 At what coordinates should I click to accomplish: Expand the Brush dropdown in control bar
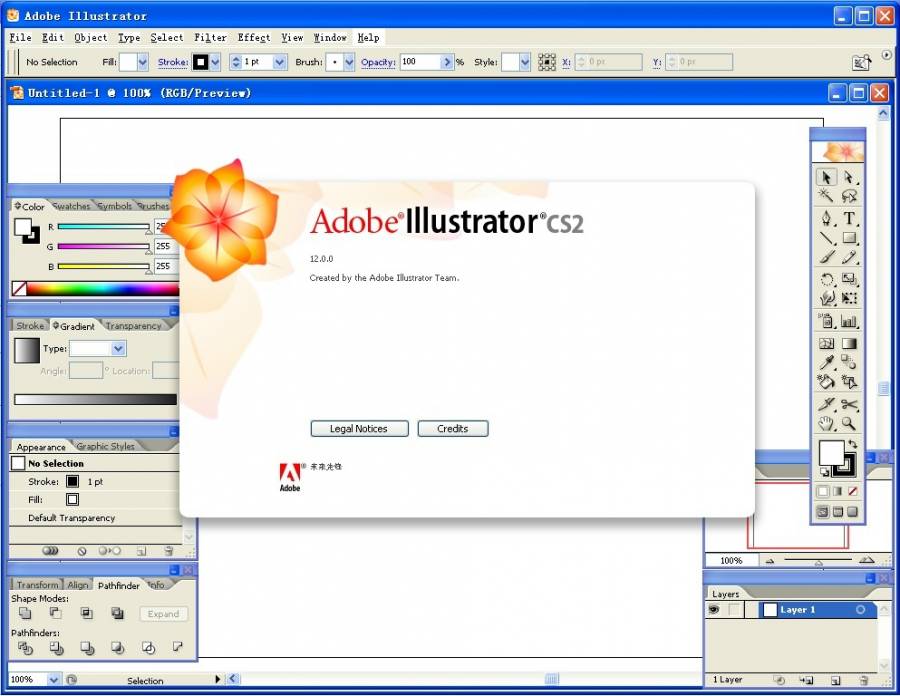[x=349, y=62]
